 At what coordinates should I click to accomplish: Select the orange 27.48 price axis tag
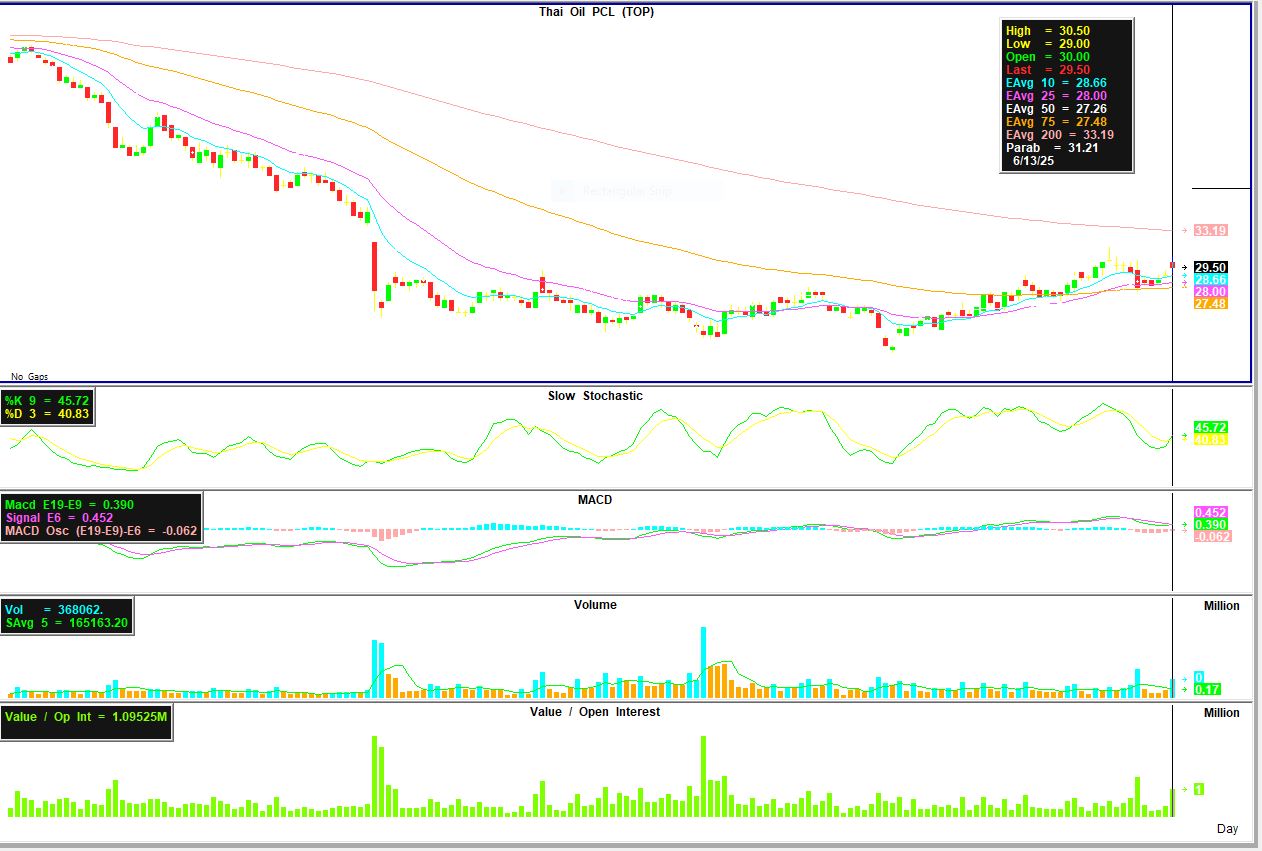tap(1210, 304)
